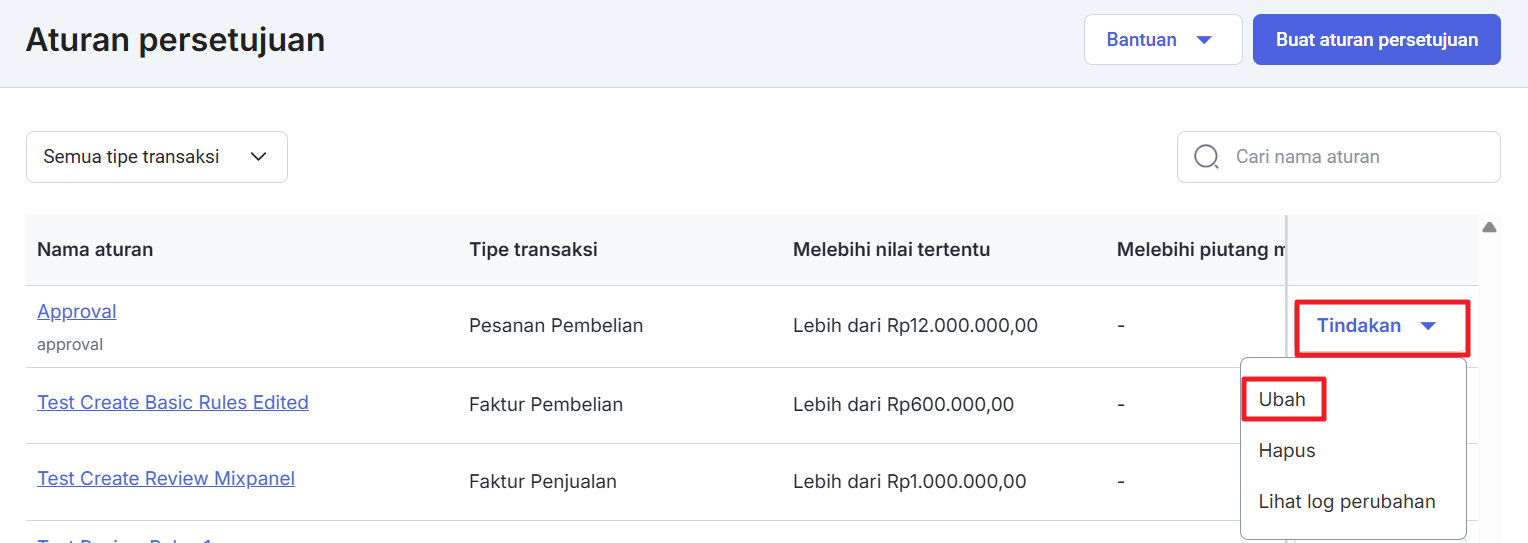The image size is (1528, 543).
Task: Click the Tipe transaksi column header
Action: pos(533,249)
